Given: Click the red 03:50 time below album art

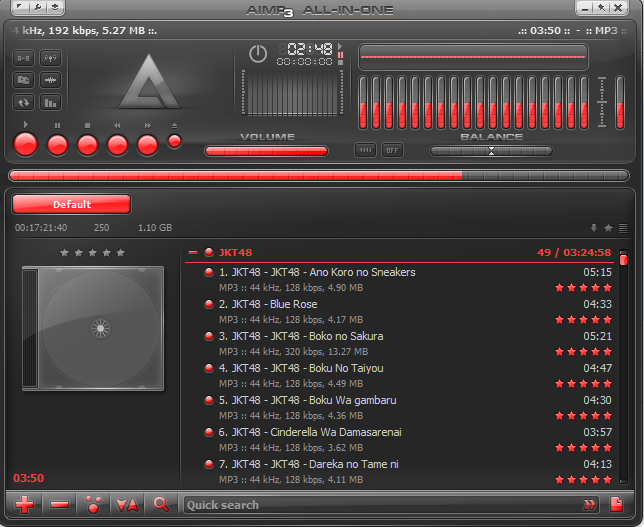Looking at the screenshot, I should tap(28, 478).
